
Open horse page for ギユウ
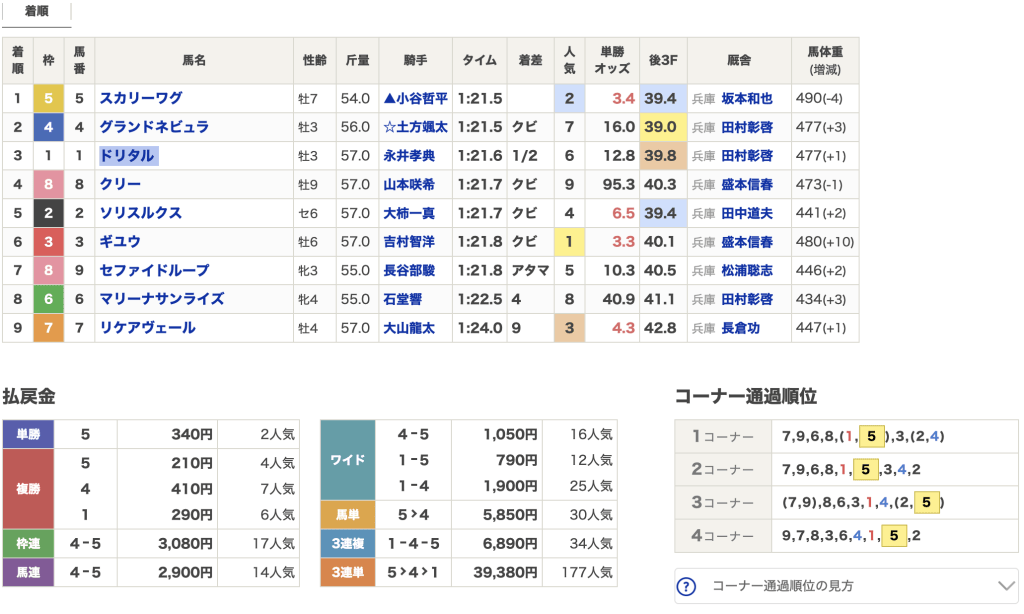pyautogui.click(x=120, y=242)
